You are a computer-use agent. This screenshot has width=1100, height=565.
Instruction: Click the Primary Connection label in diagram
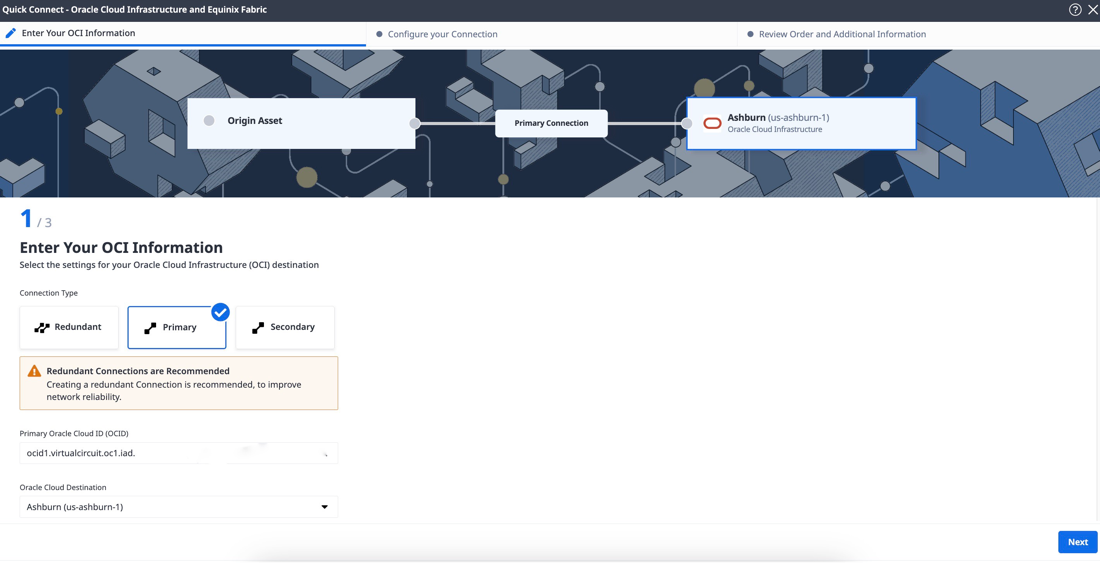click(x=551, y=123)
